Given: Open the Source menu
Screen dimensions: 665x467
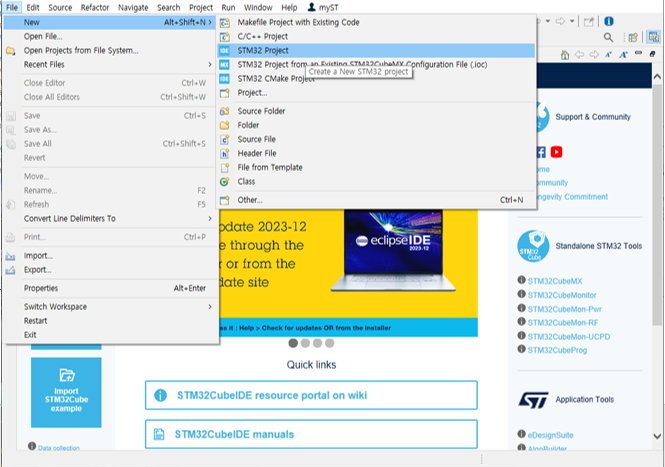Looking at the screenshot, I should click(x=60, y=7).
